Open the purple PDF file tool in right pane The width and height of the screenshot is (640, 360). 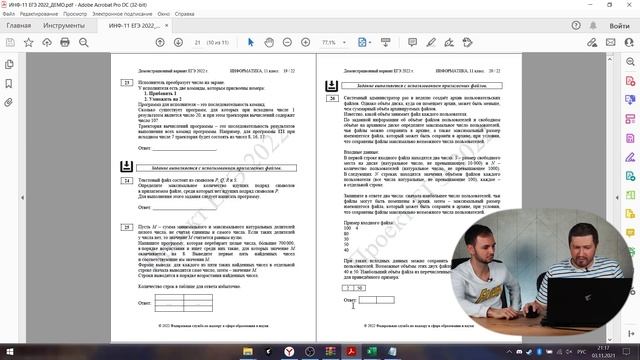point(630,138)
